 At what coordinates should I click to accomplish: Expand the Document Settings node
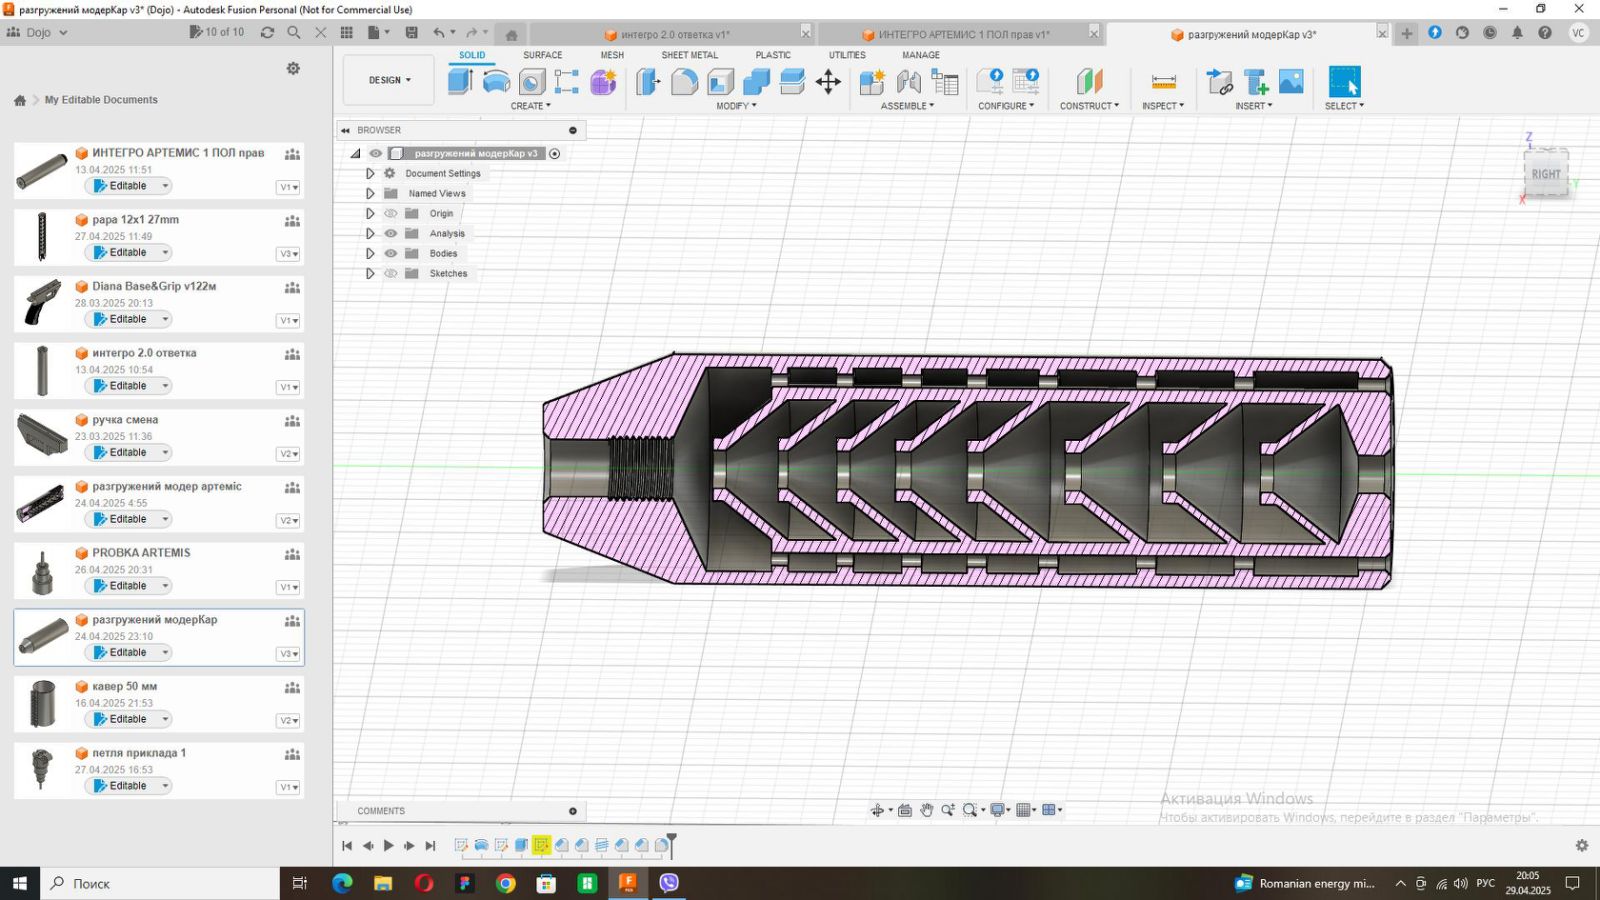370,174
